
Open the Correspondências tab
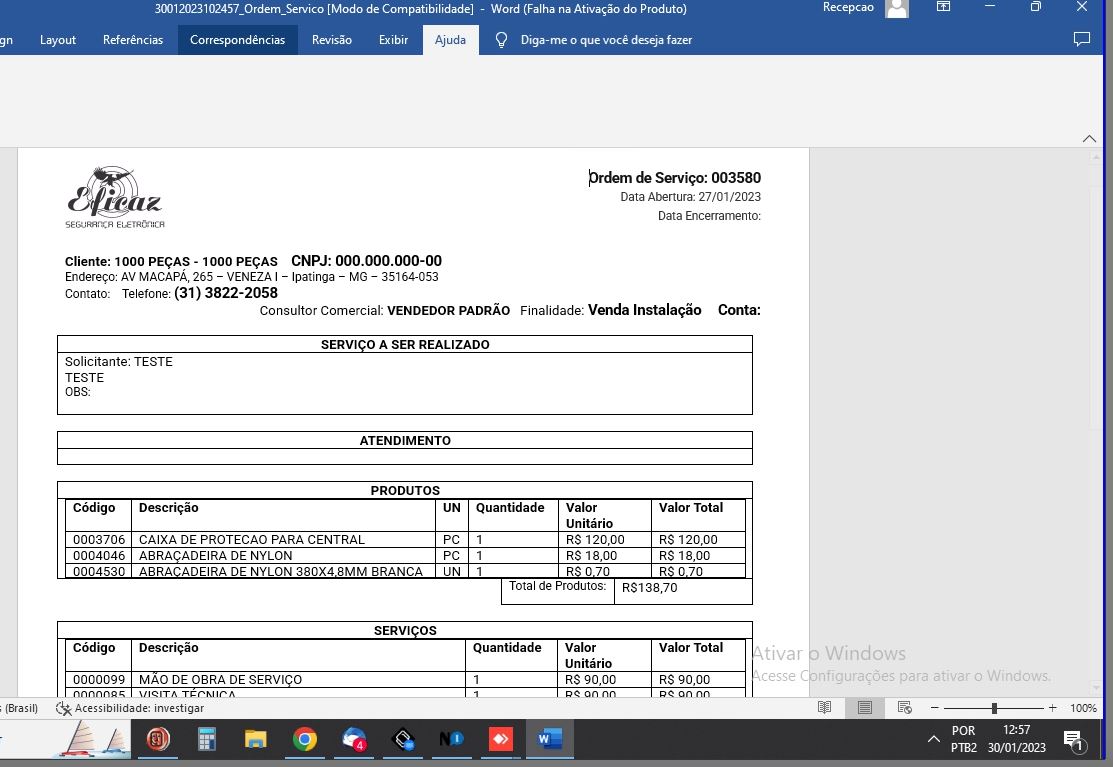point(237,40)
